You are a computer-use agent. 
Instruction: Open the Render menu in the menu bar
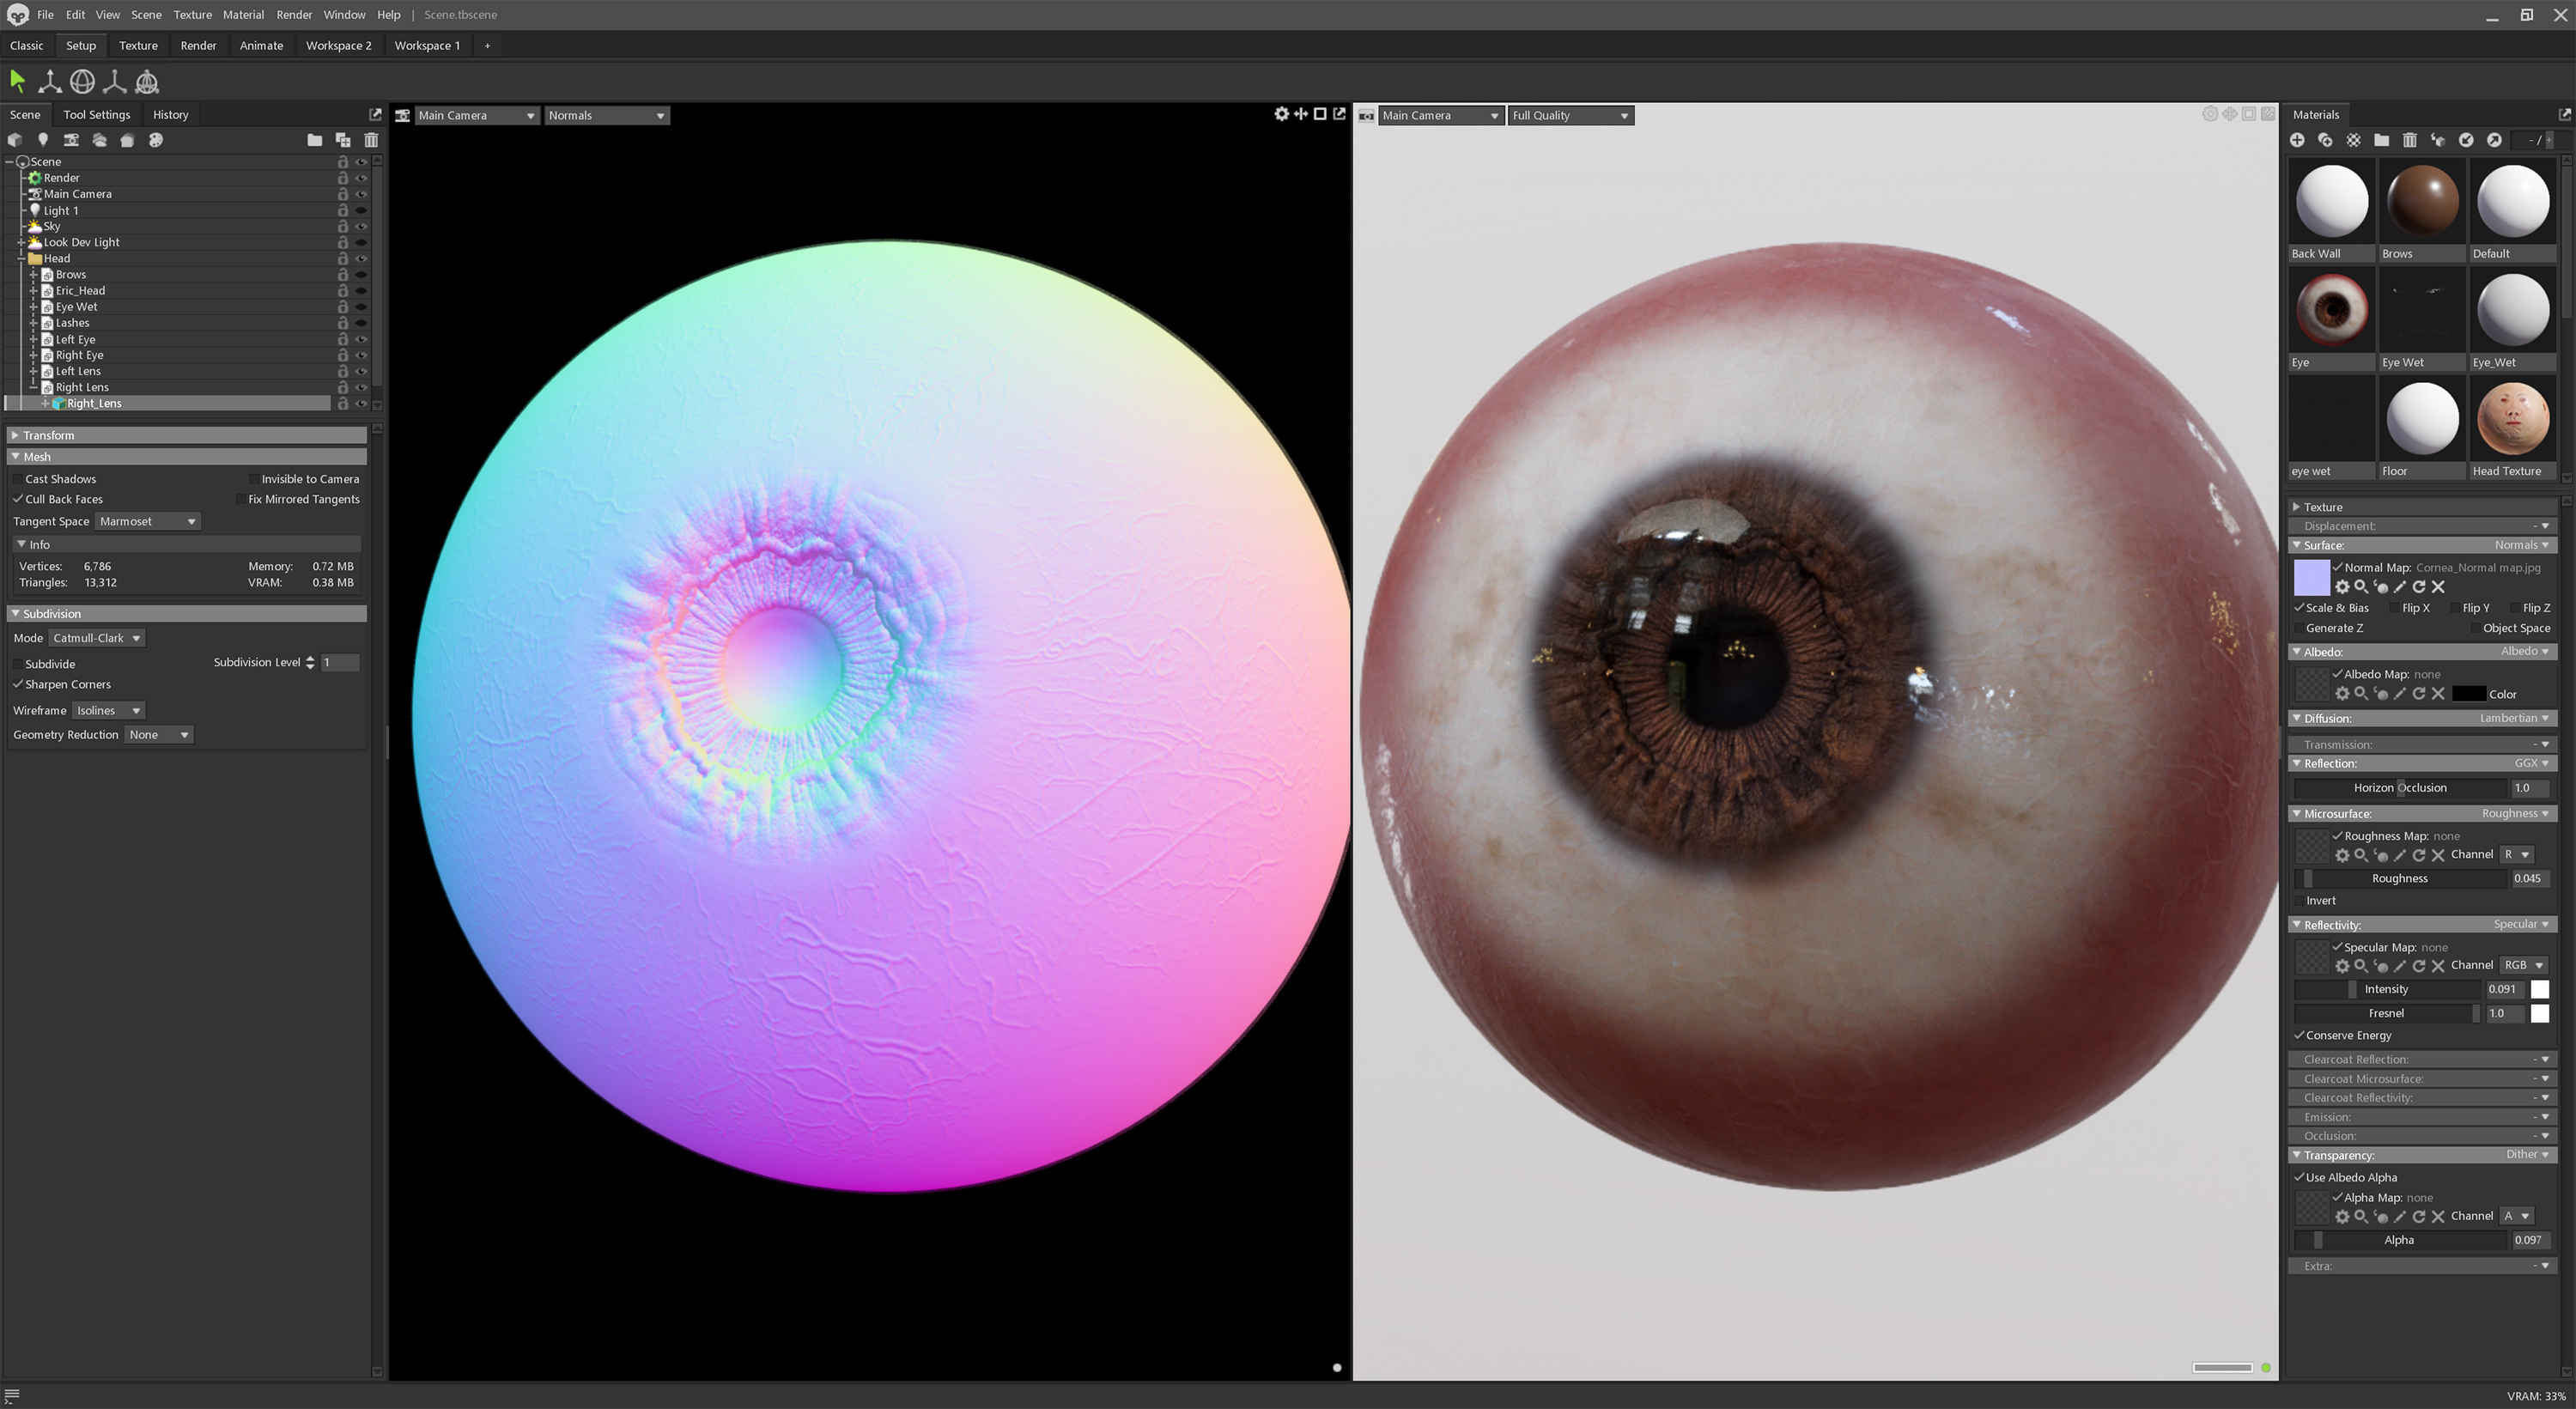294,14
